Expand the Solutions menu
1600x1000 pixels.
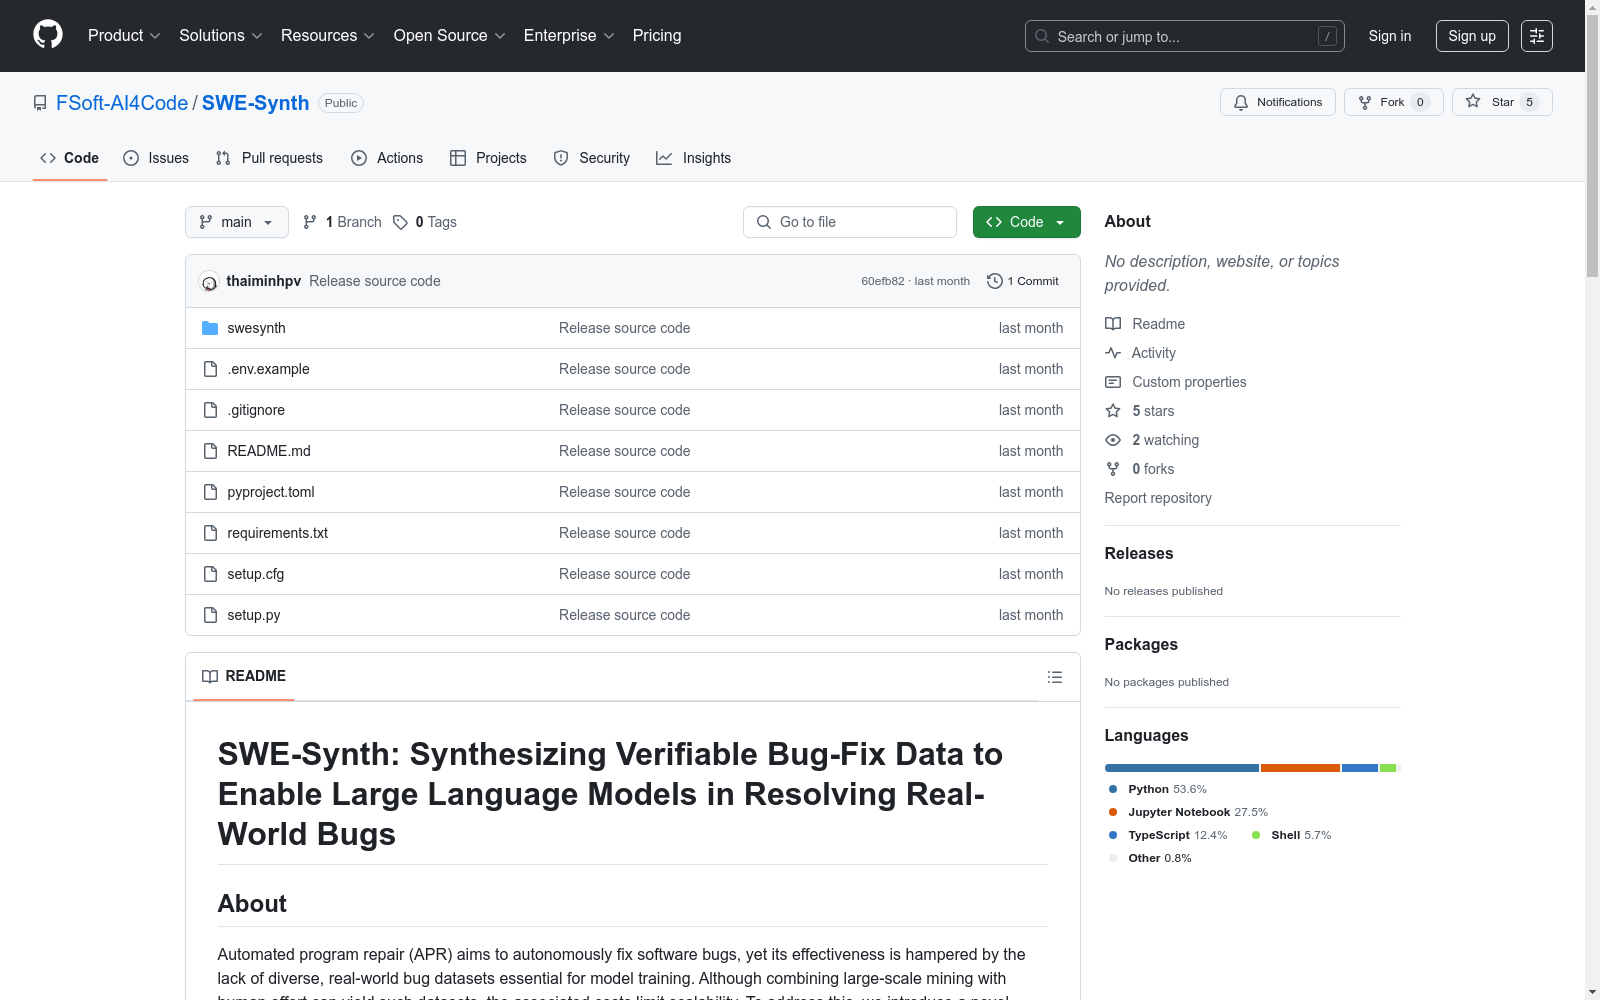(x=221, y=36)
